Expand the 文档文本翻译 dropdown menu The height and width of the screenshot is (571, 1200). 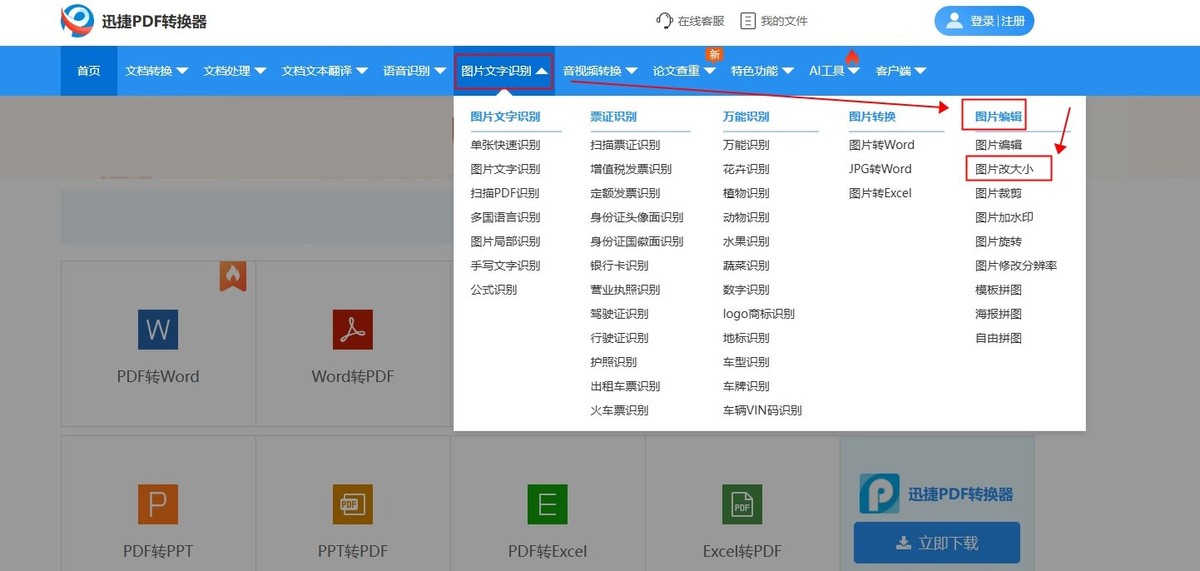(324, 71)
